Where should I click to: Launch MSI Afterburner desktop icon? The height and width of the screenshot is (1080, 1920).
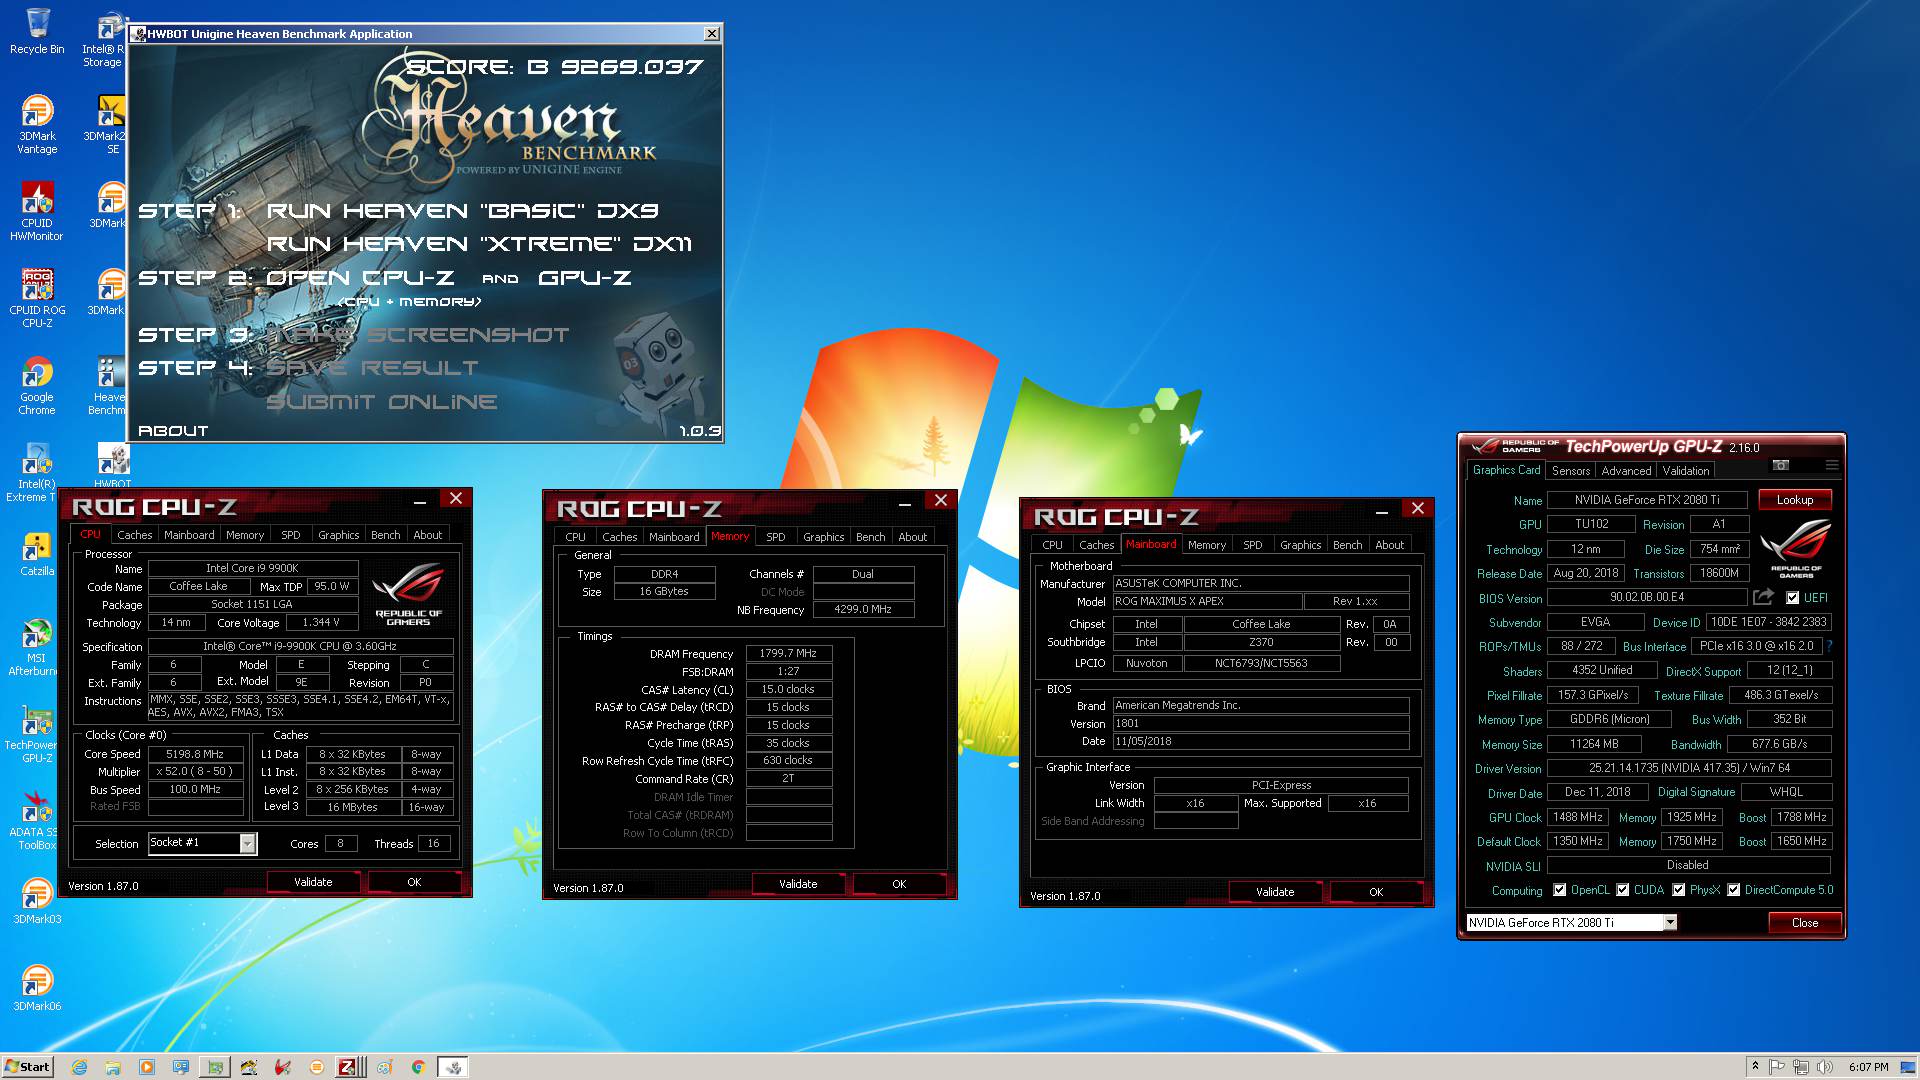point(37,647)
